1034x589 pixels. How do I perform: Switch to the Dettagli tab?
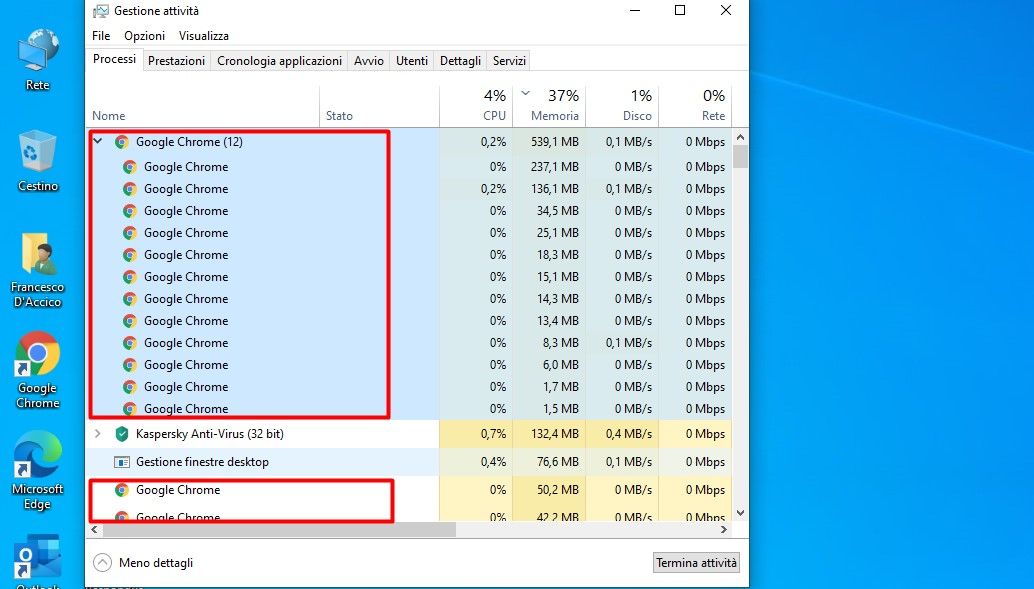coord(460,61)
